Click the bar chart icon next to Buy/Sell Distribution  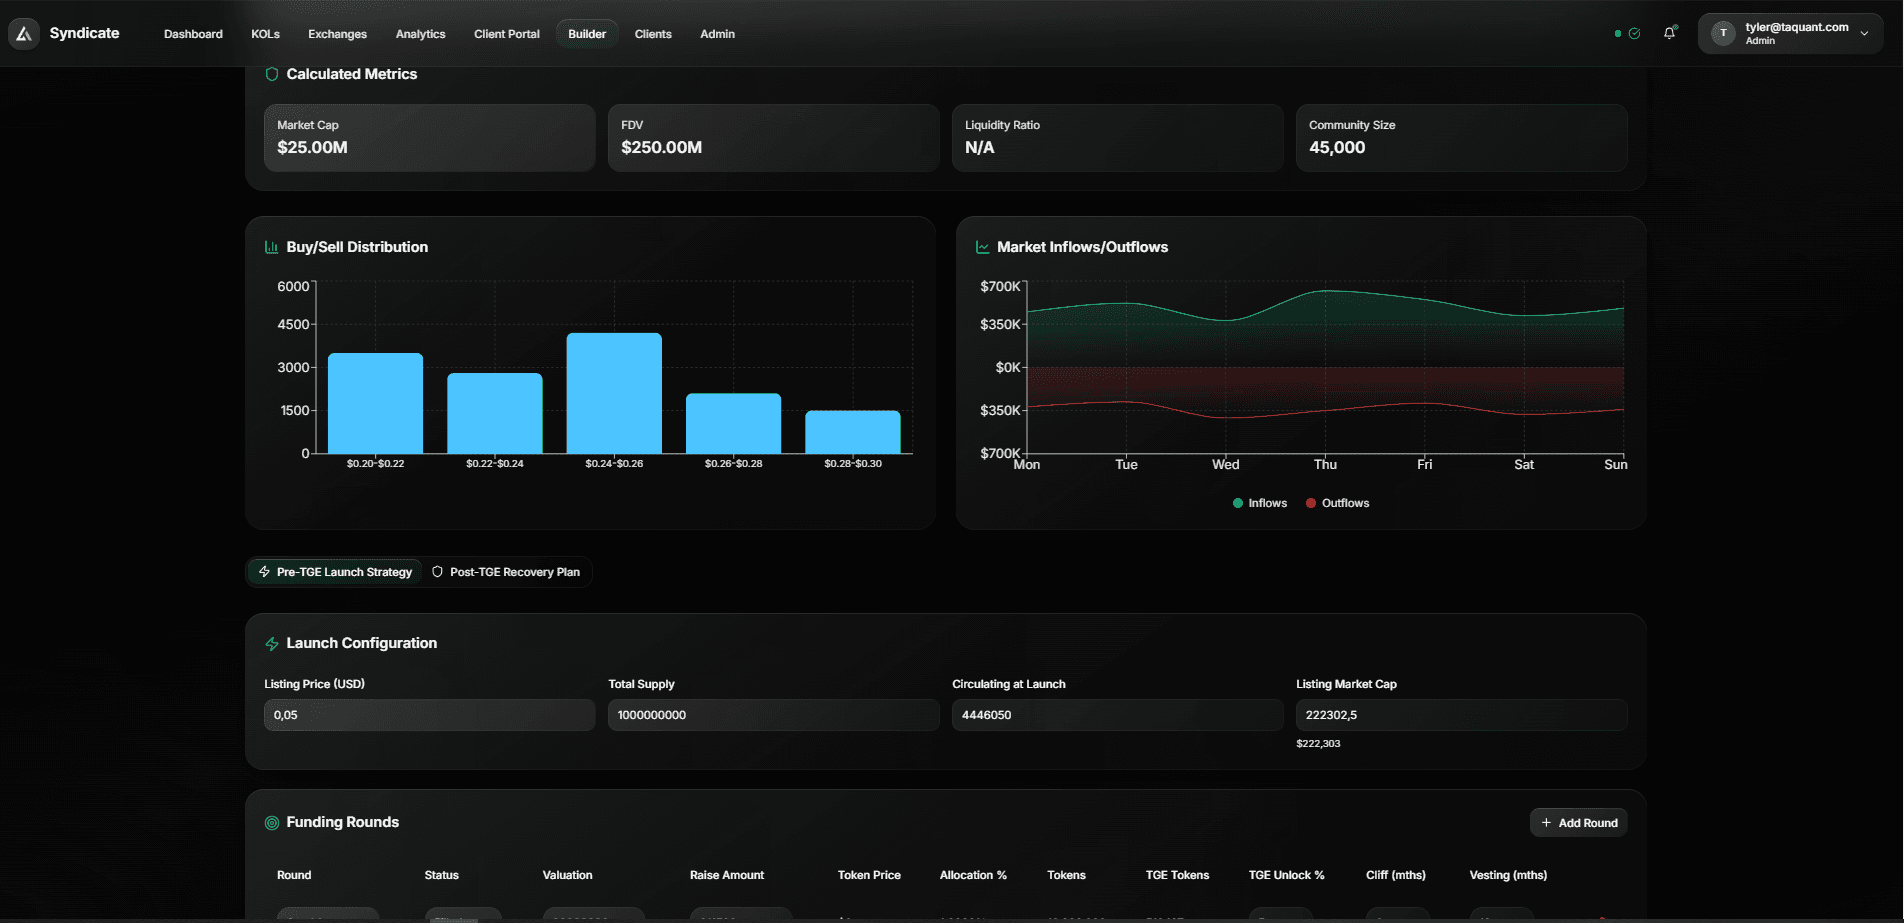[271, 246]
